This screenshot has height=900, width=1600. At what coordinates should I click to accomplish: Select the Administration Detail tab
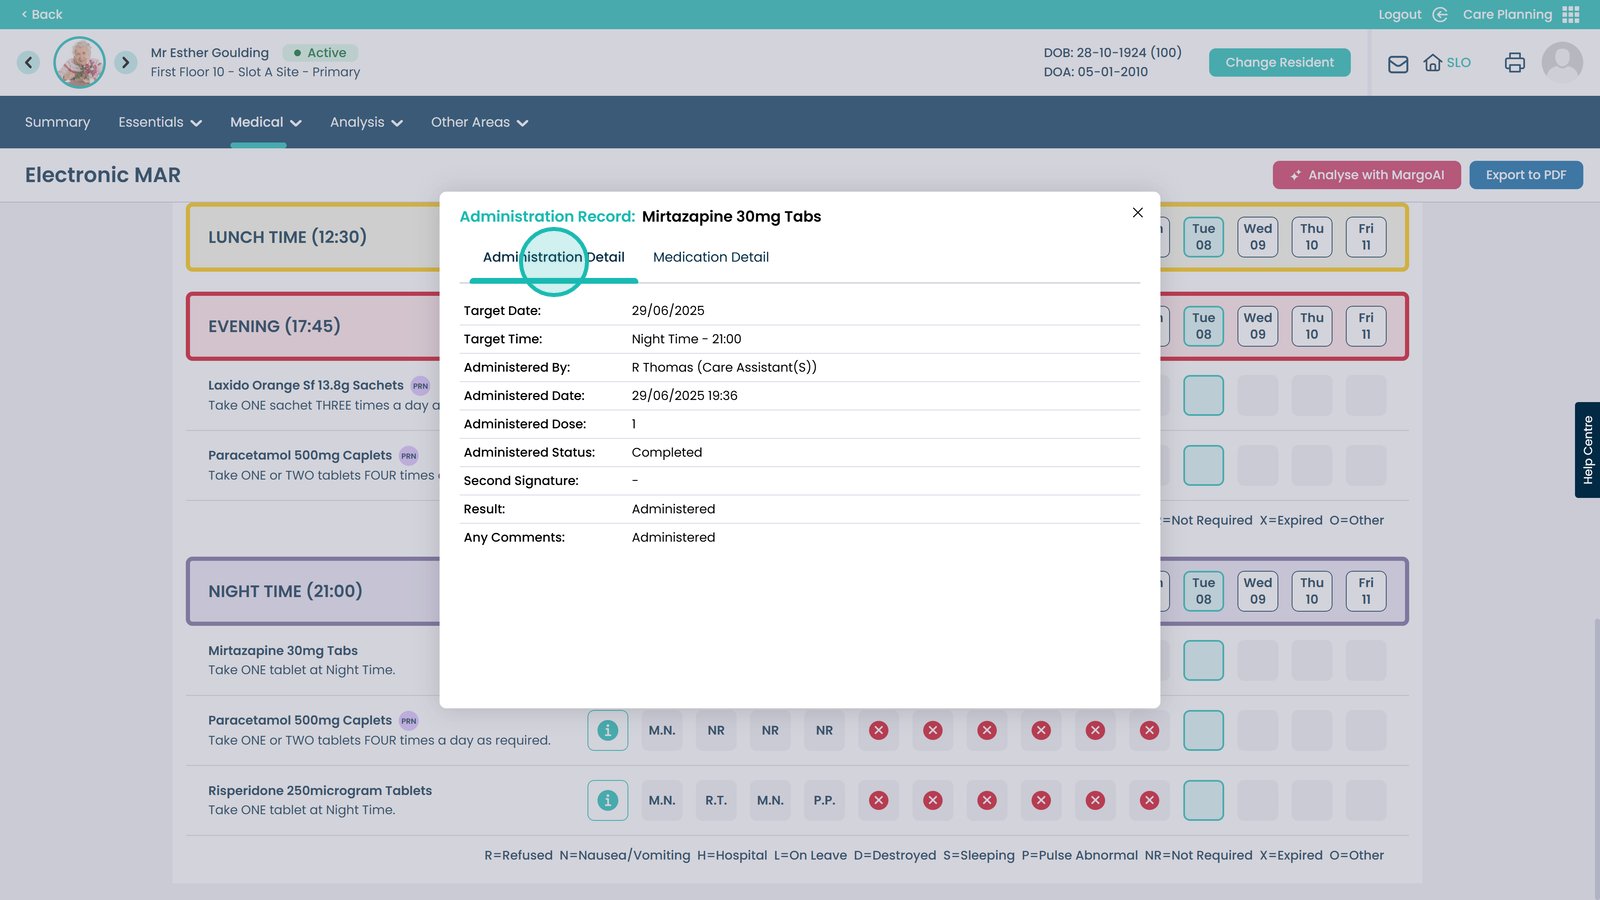point(553,257)
